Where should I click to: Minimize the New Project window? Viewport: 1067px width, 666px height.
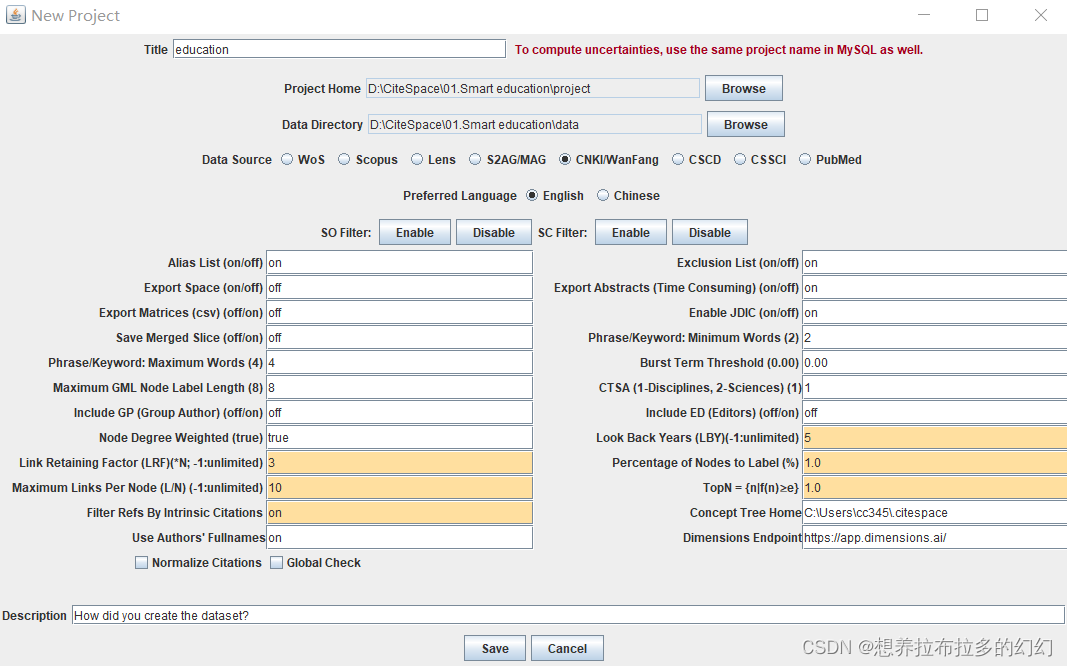924,15
